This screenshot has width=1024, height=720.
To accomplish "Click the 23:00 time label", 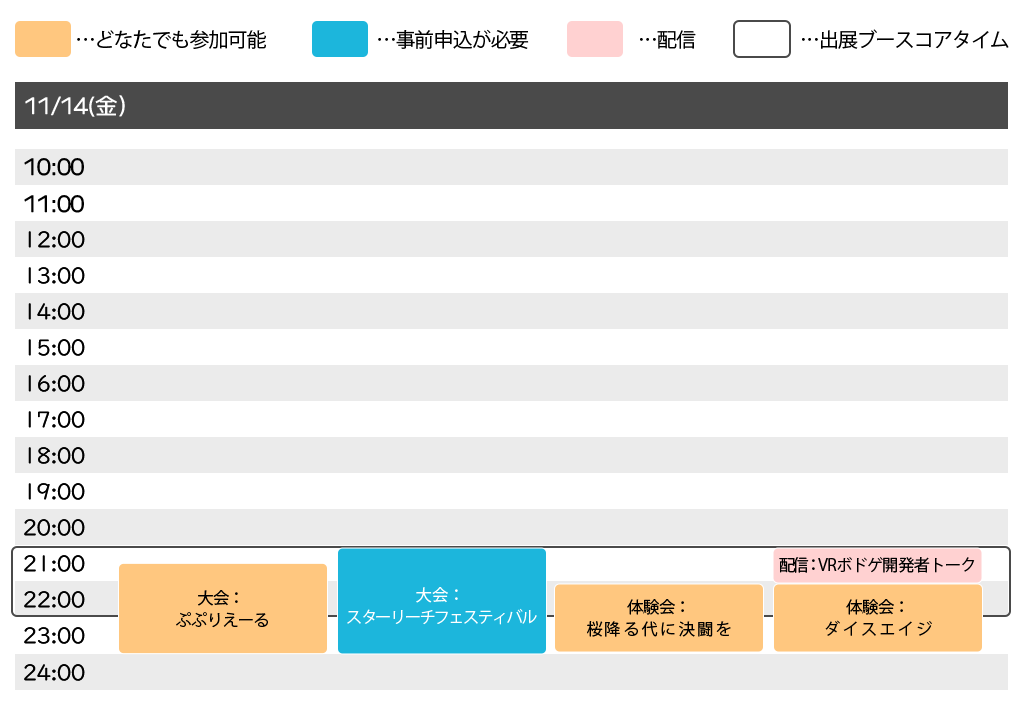I will pyautogui.click(x=54, y=636).
